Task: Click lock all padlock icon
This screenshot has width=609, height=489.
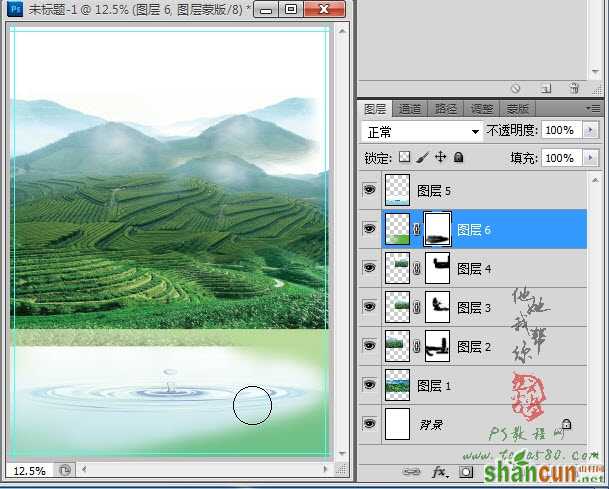Action: [x=459, y=157]
